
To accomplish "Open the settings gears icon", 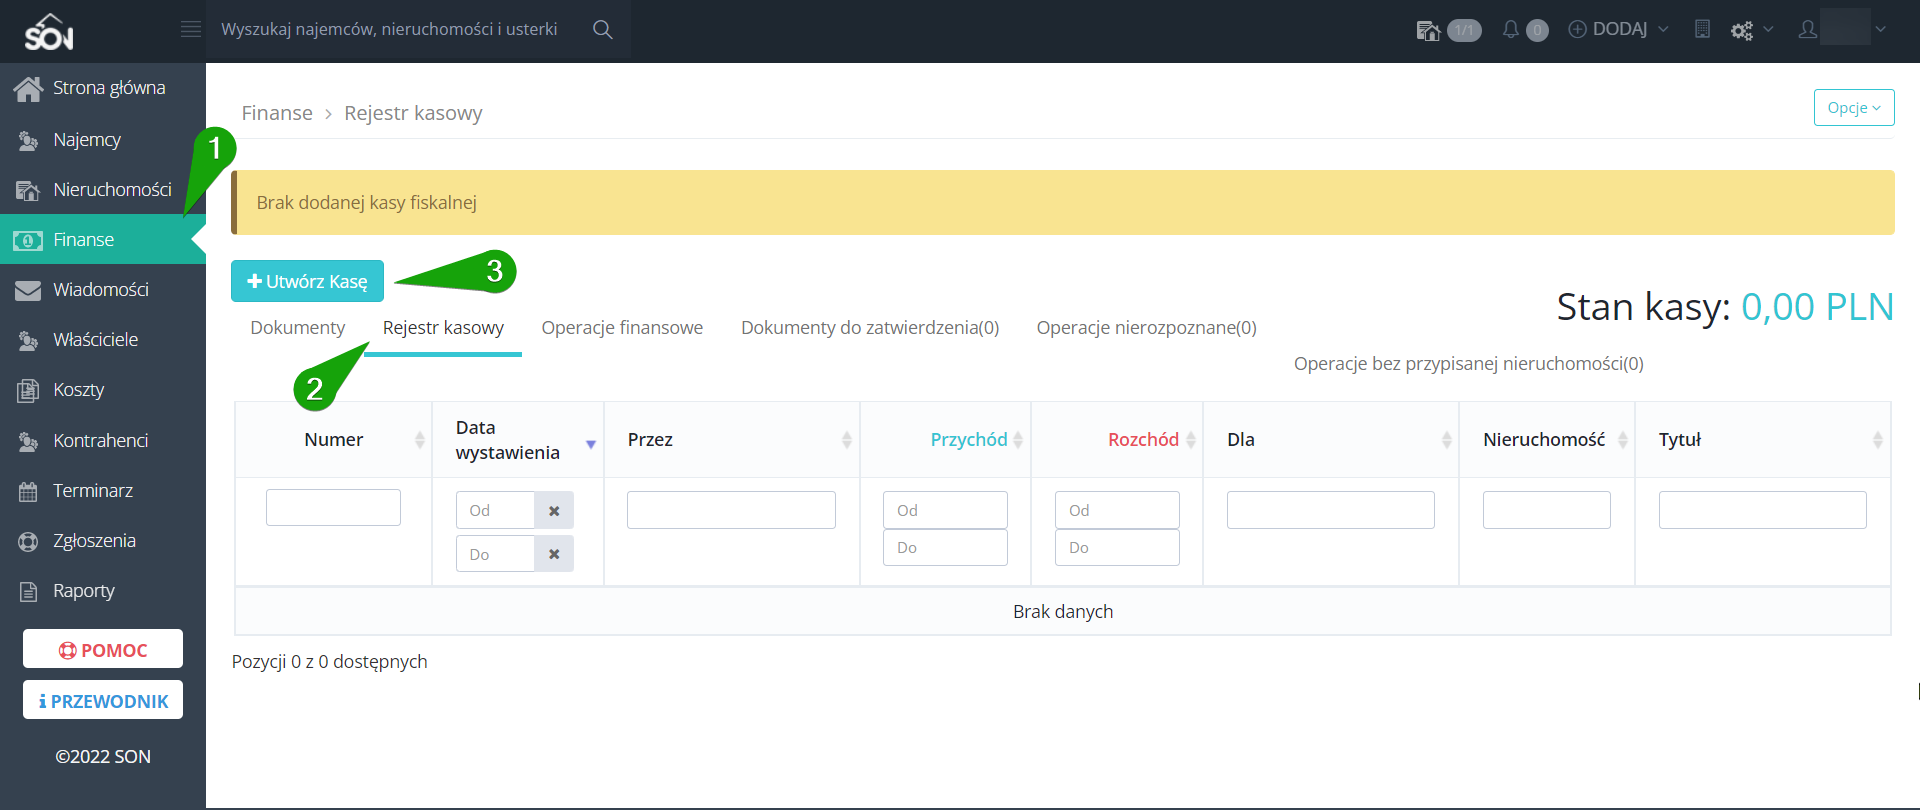I will (x=1742, y=30).
